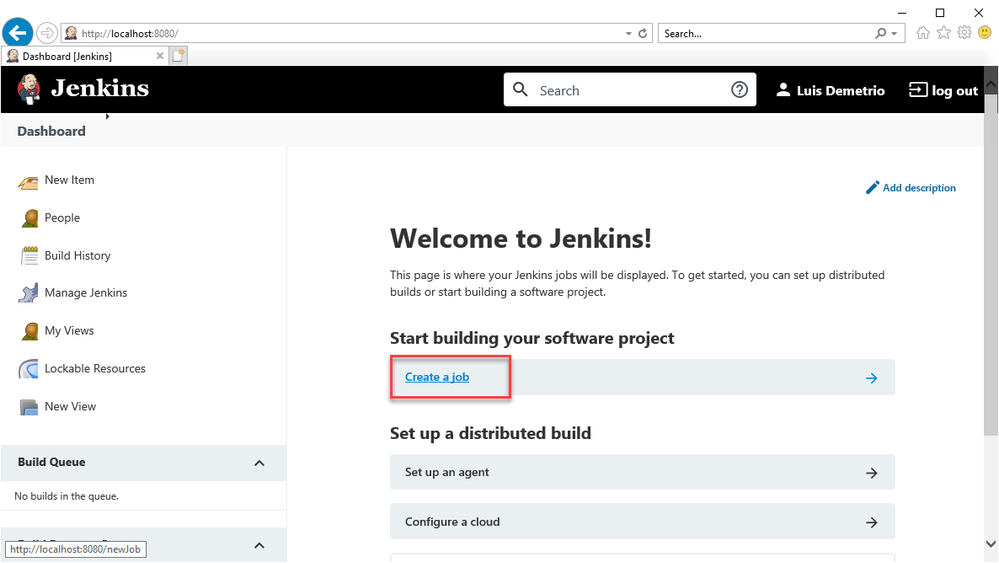This screenshot has height=563, width=999.
Task: Click the Jenkins title text in header
Action: pos(100,88)
